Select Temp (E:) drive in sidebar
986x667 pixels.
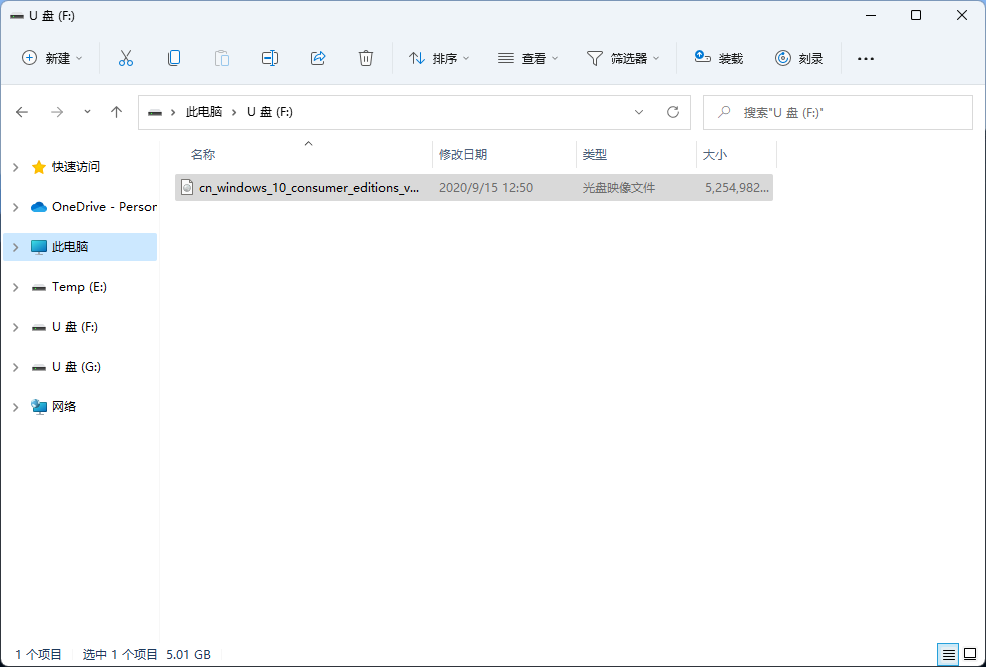(79, 287)
